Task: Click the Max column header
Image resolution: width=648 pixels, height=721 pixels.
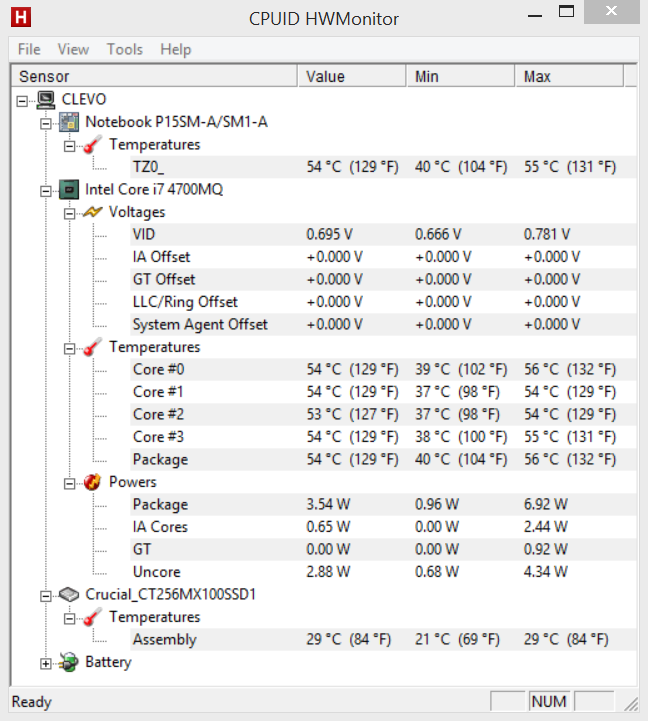Action: click(570, 76)
